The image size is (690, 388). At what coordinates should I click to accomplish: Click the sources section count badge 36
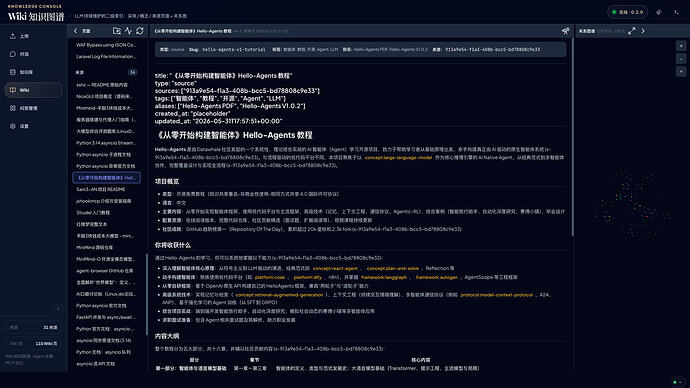(x=132, y=72)
